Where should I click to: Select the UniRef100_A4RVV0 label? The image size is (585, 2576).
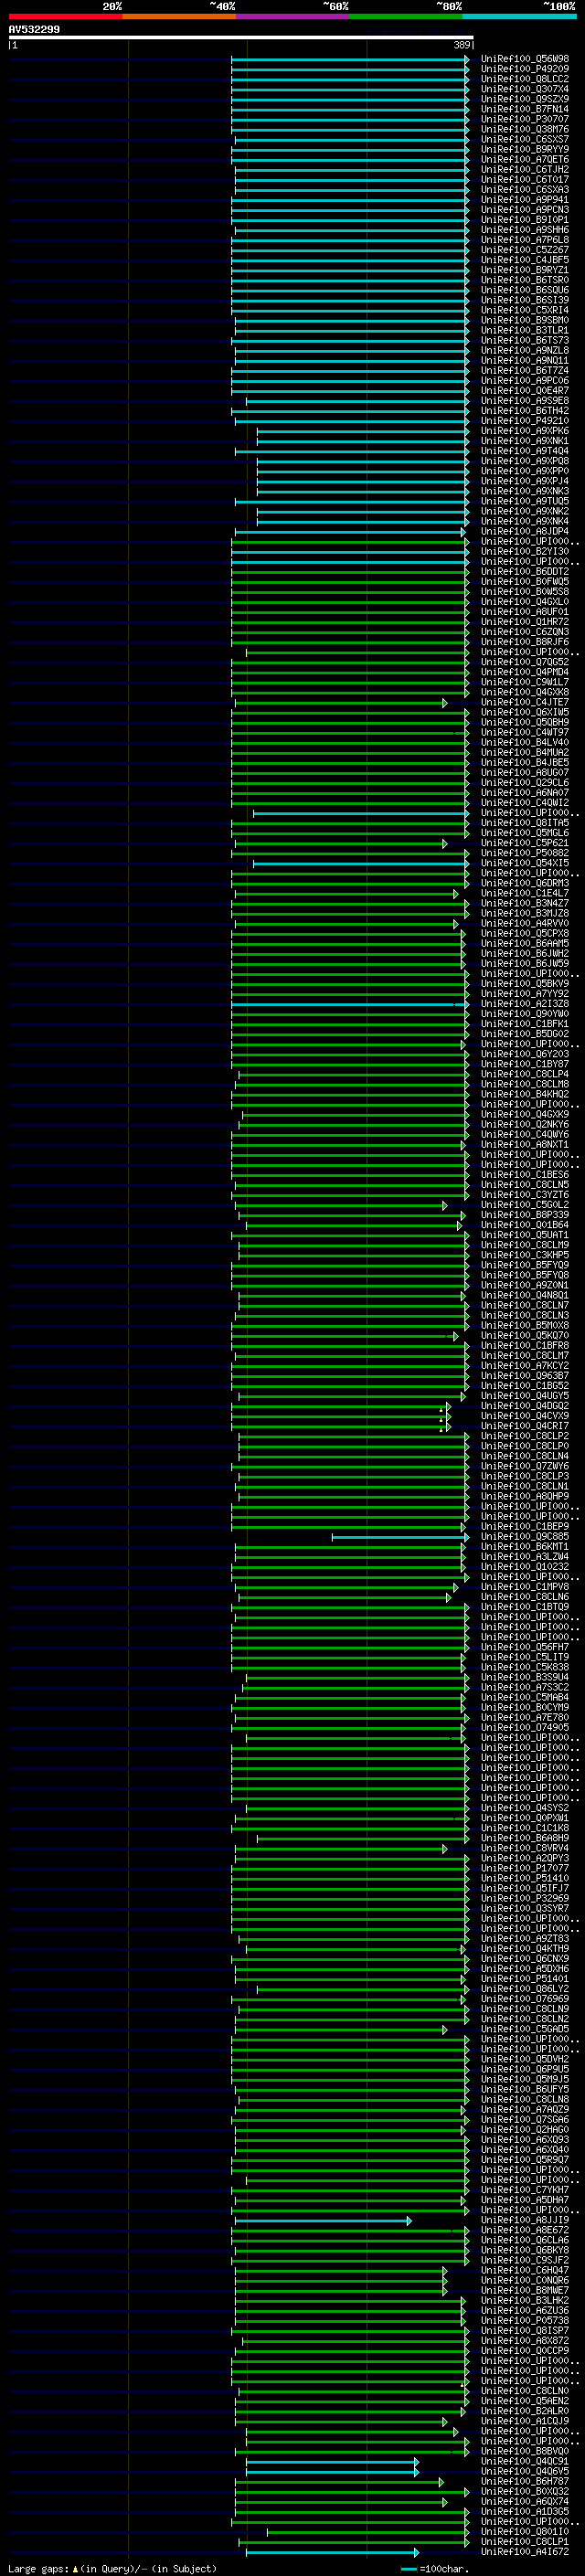(x=525, y=924)
